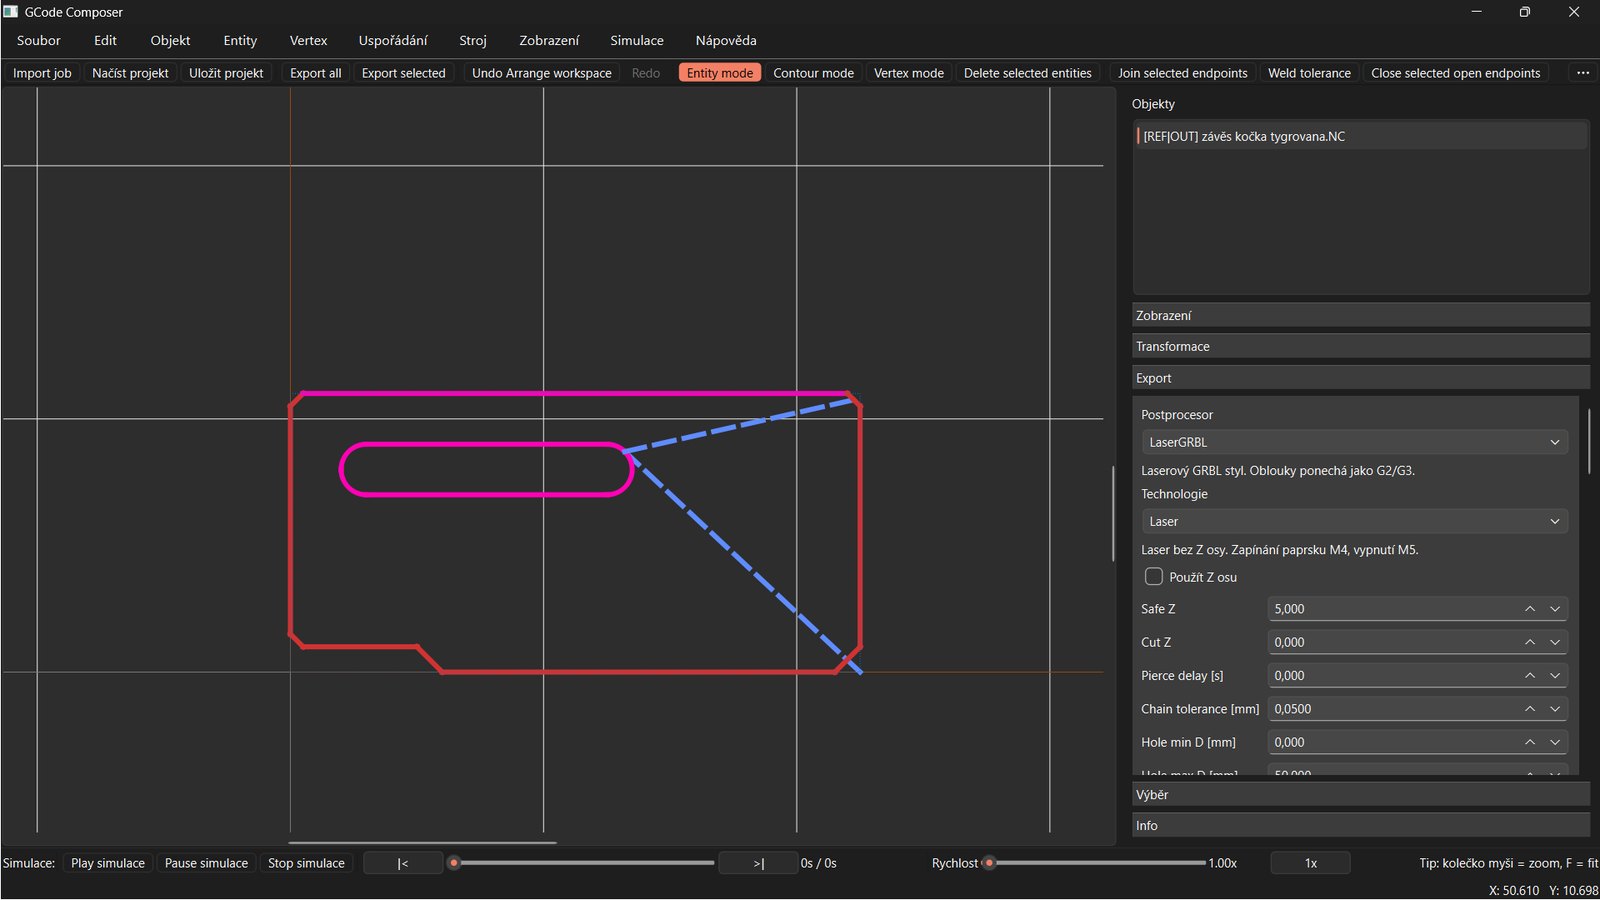The image size is (1600, 900).
Task: Decrease Chain tolerance with down arrow
Action: tap(1554, 709)
